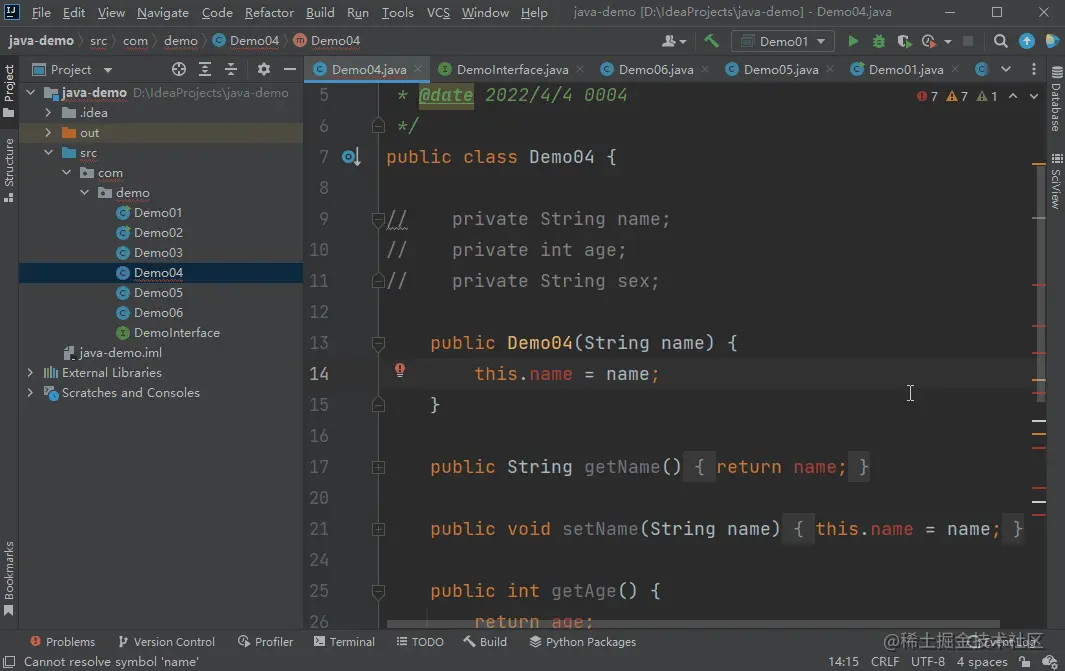Collapse the src folder in tree
The width and height of the screenshot is (1065, 671).
48,153
